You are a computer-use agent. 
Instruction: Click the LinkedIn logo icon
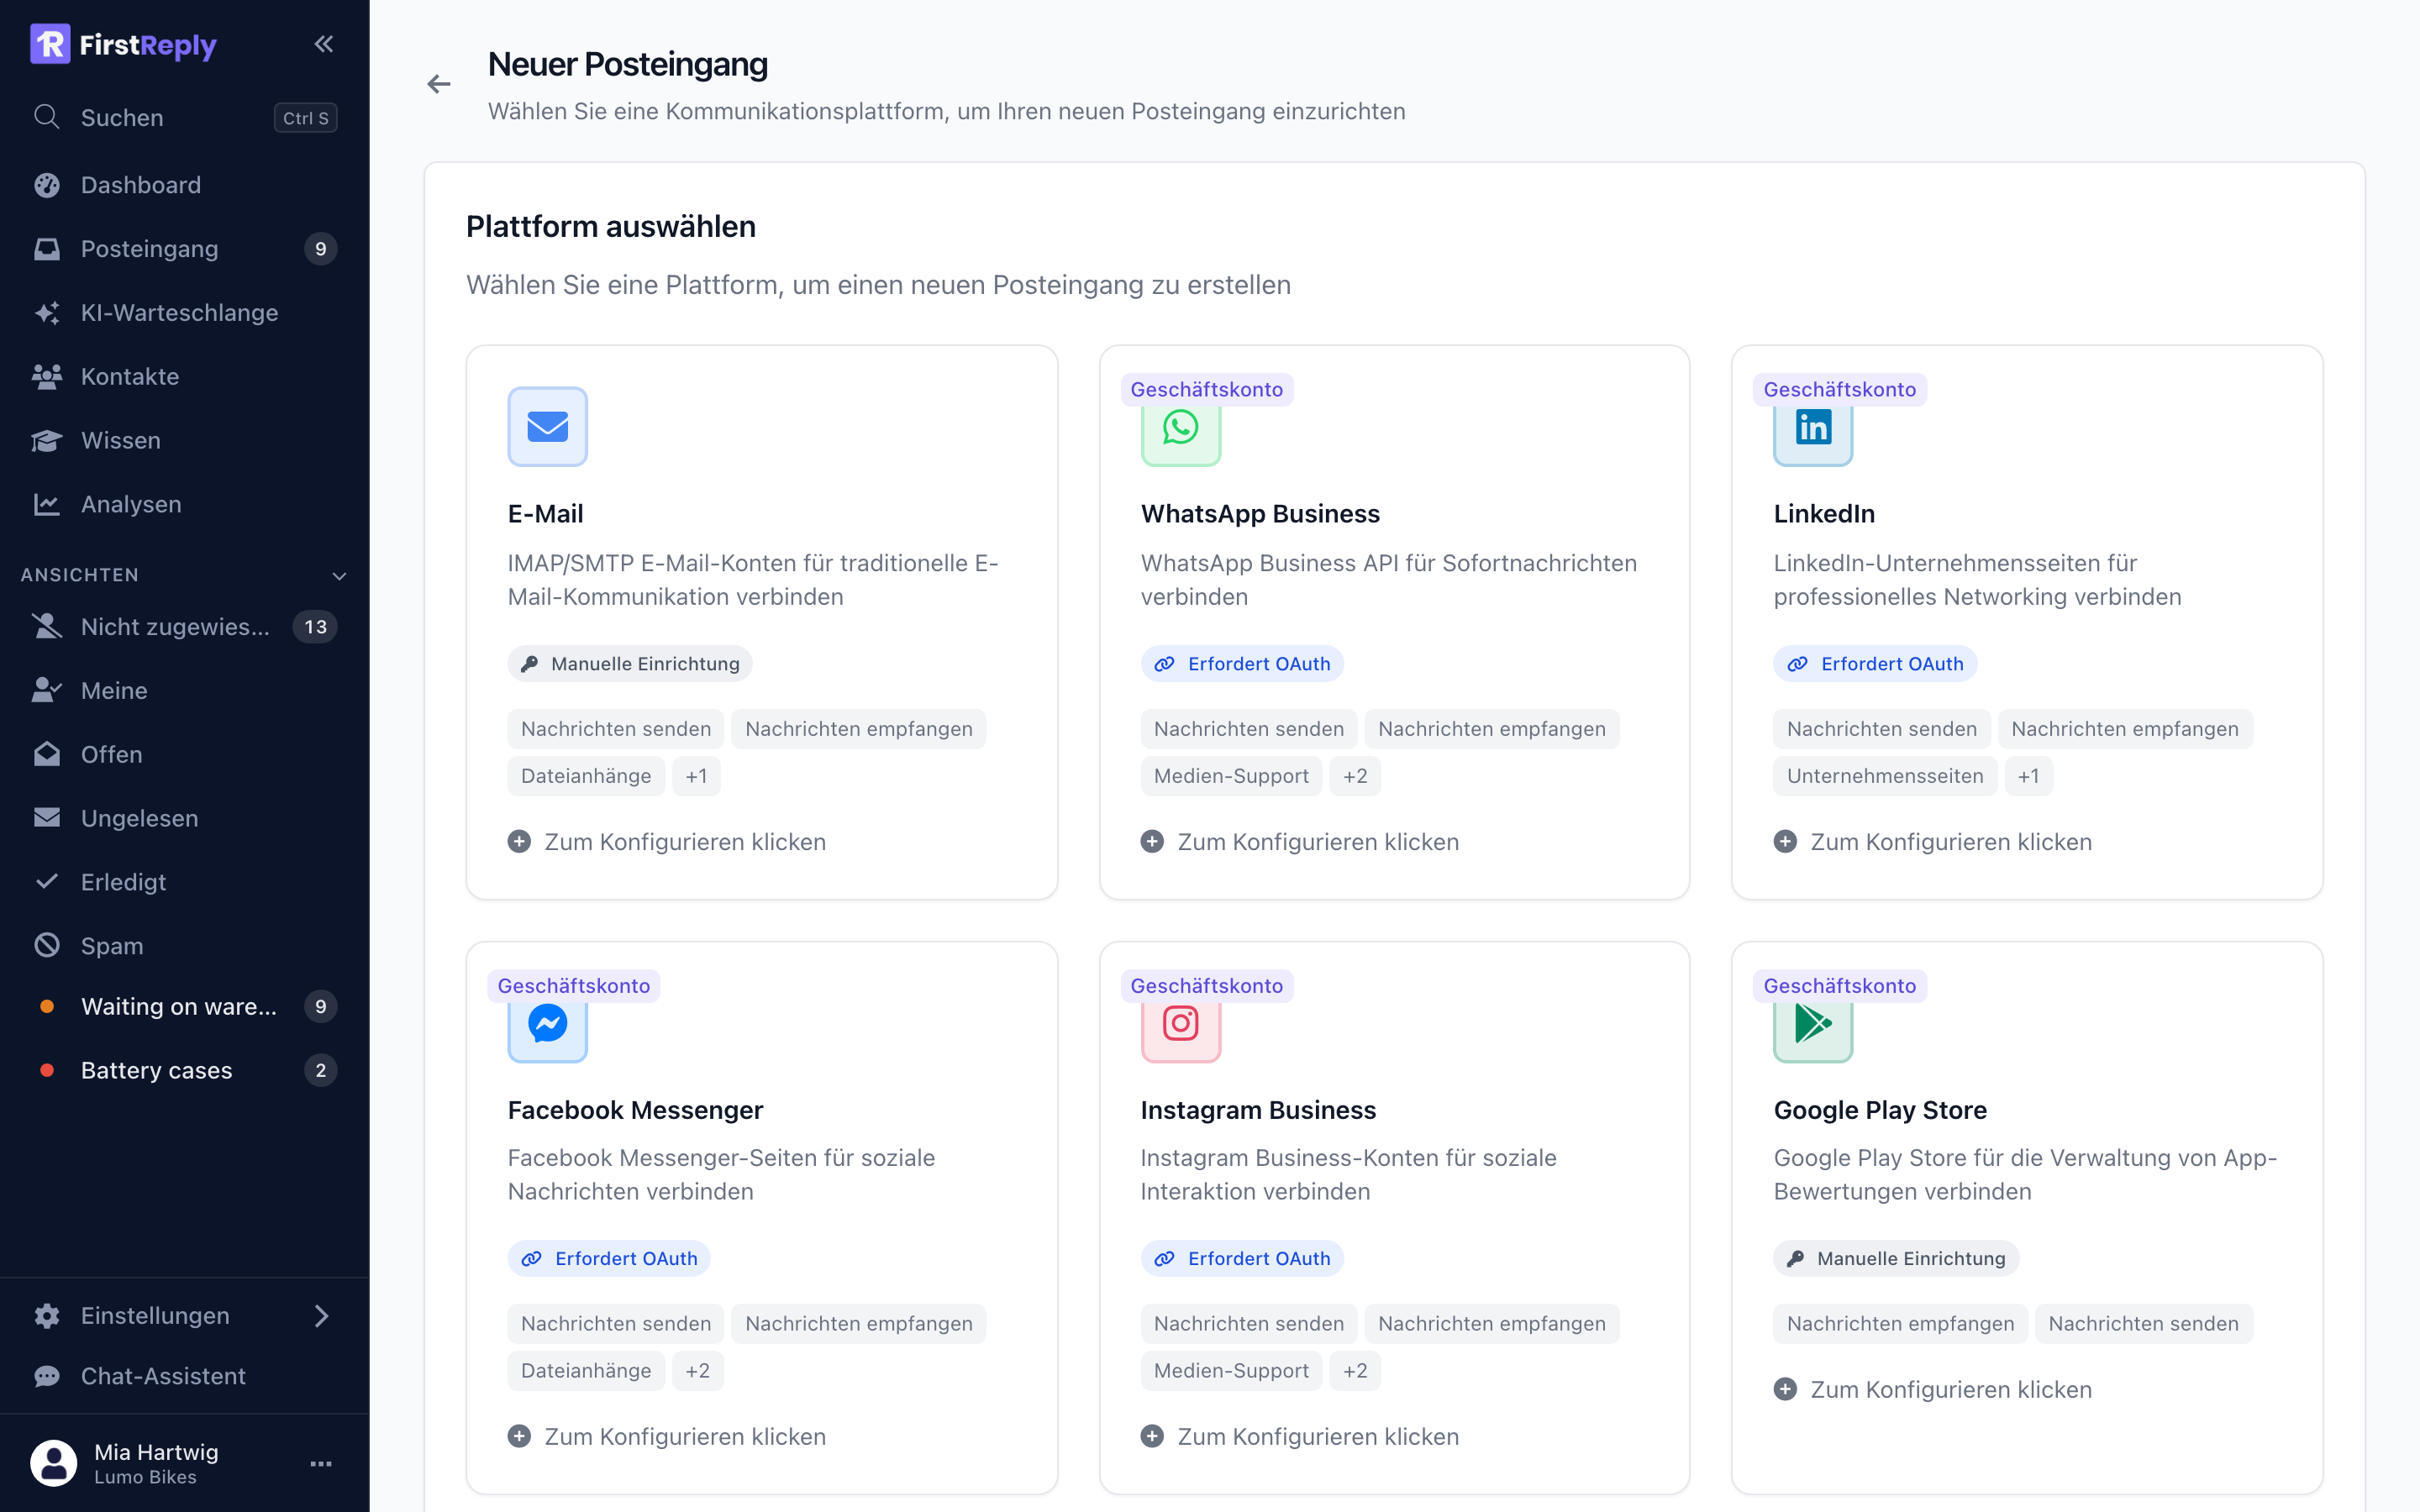click(1813, 428)
